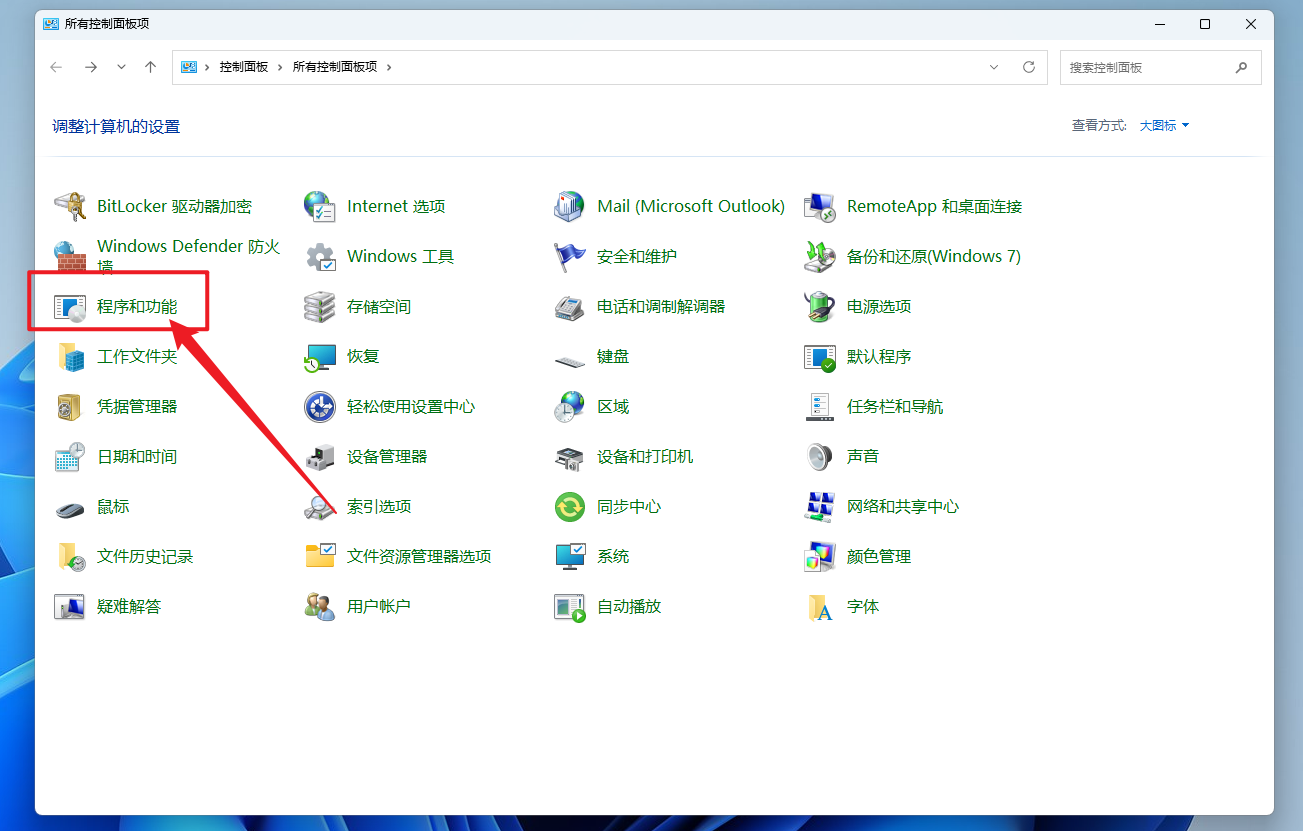Expand the chevron after 控制面板 in breadcrumb

pyautogui.click(x=281, y=67)
